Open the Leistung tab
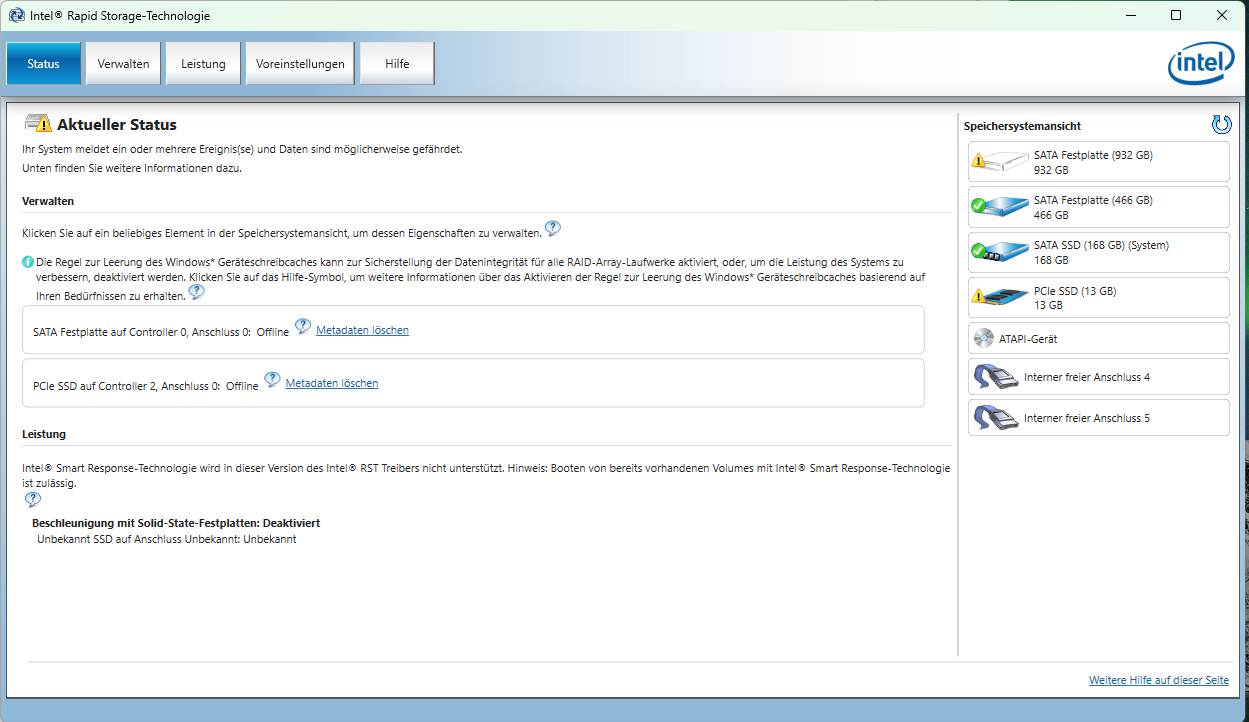The image size is (1249, 722). click(x=203, y=64)
